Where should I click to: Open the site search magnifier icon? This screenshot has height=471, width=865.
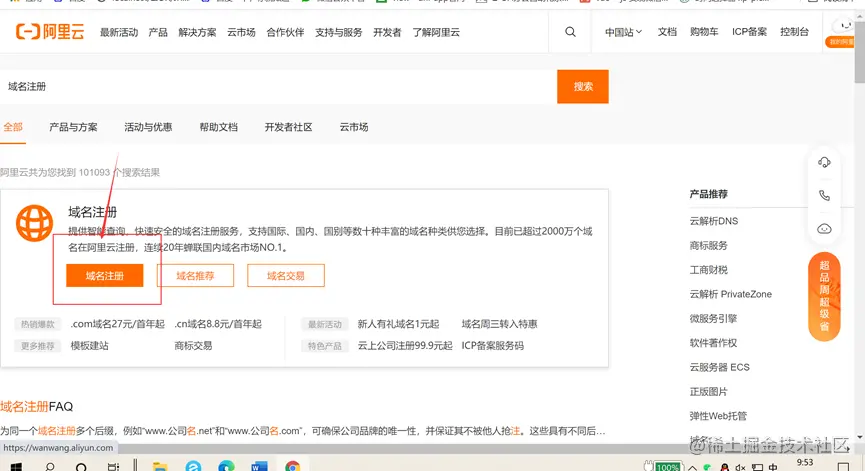(570, 32)
